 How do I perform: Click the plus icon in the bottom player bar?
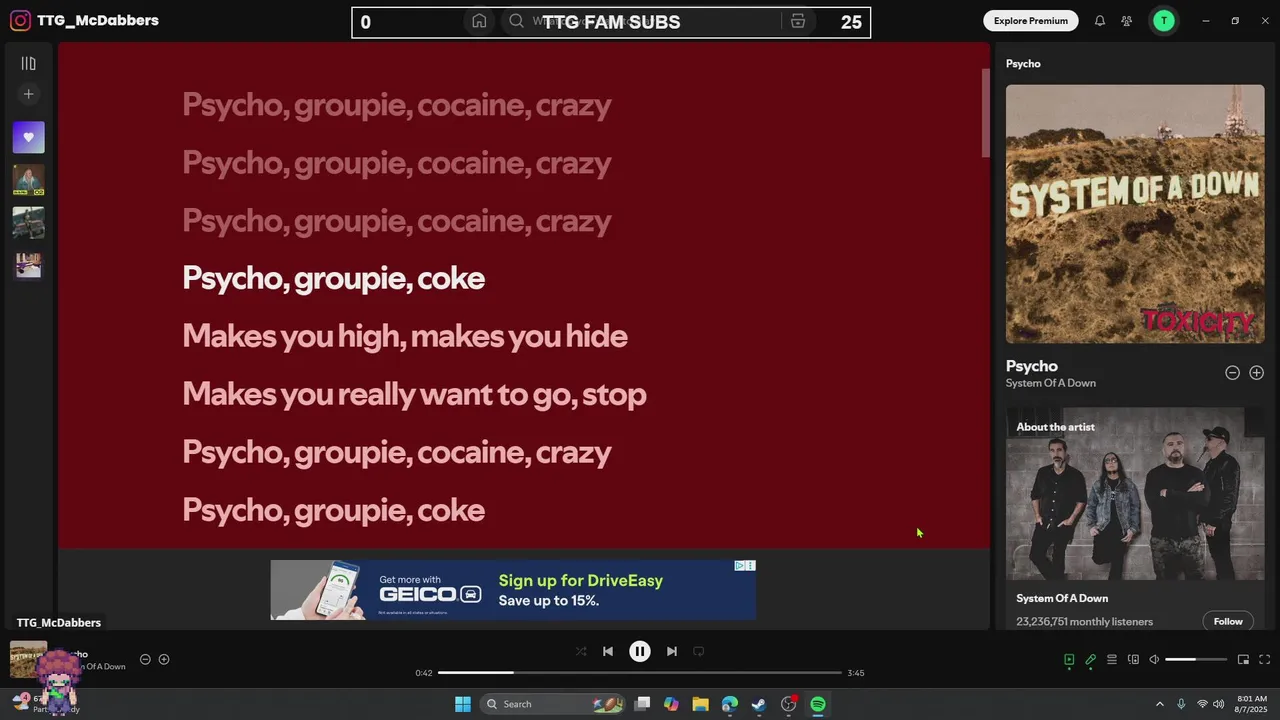[x=164, y=659]
